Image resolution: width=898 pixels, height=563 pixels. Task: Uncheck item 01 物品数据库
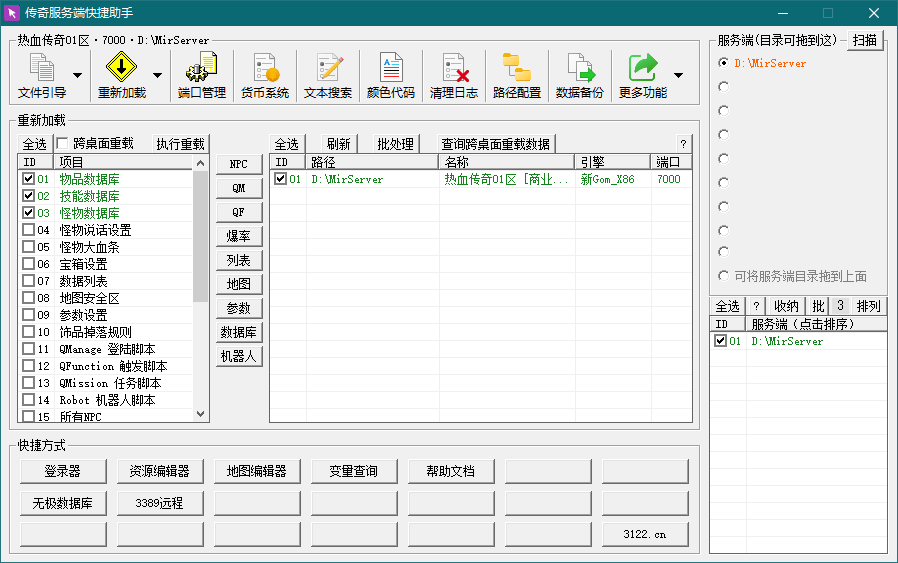(x=29, y=179)
